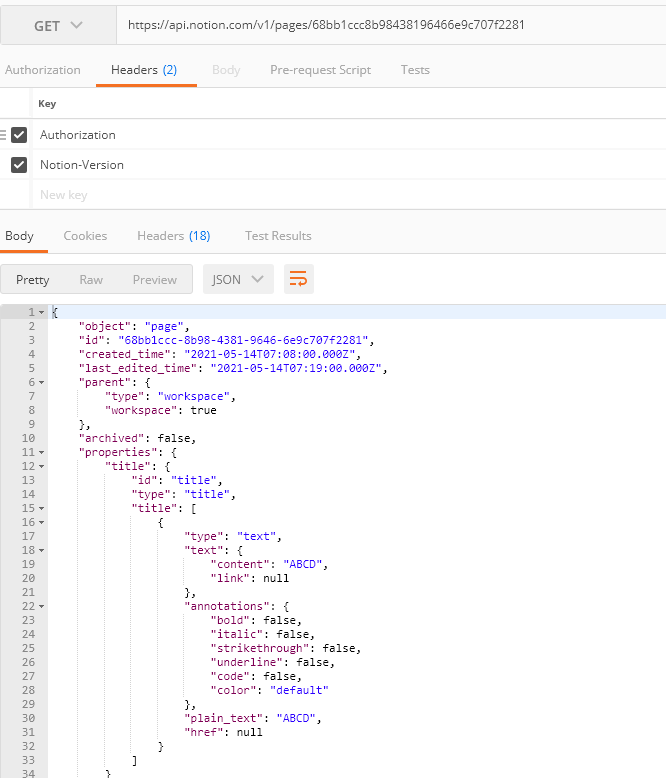Toggle the line wrap icon
Screen dimensions: 666x778
[299, 279]
